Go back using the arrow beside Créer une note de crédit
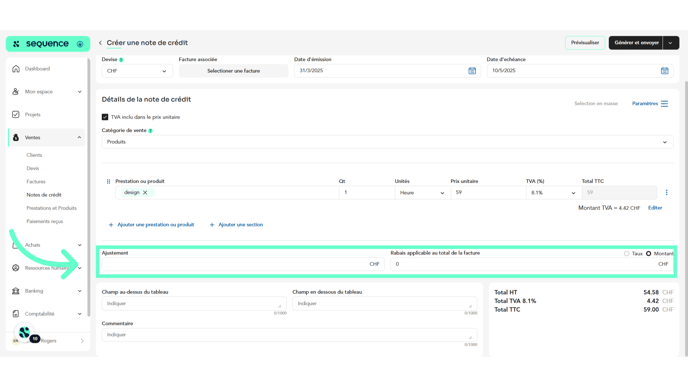Screen dimensions: 688x387 coord(100,43)
